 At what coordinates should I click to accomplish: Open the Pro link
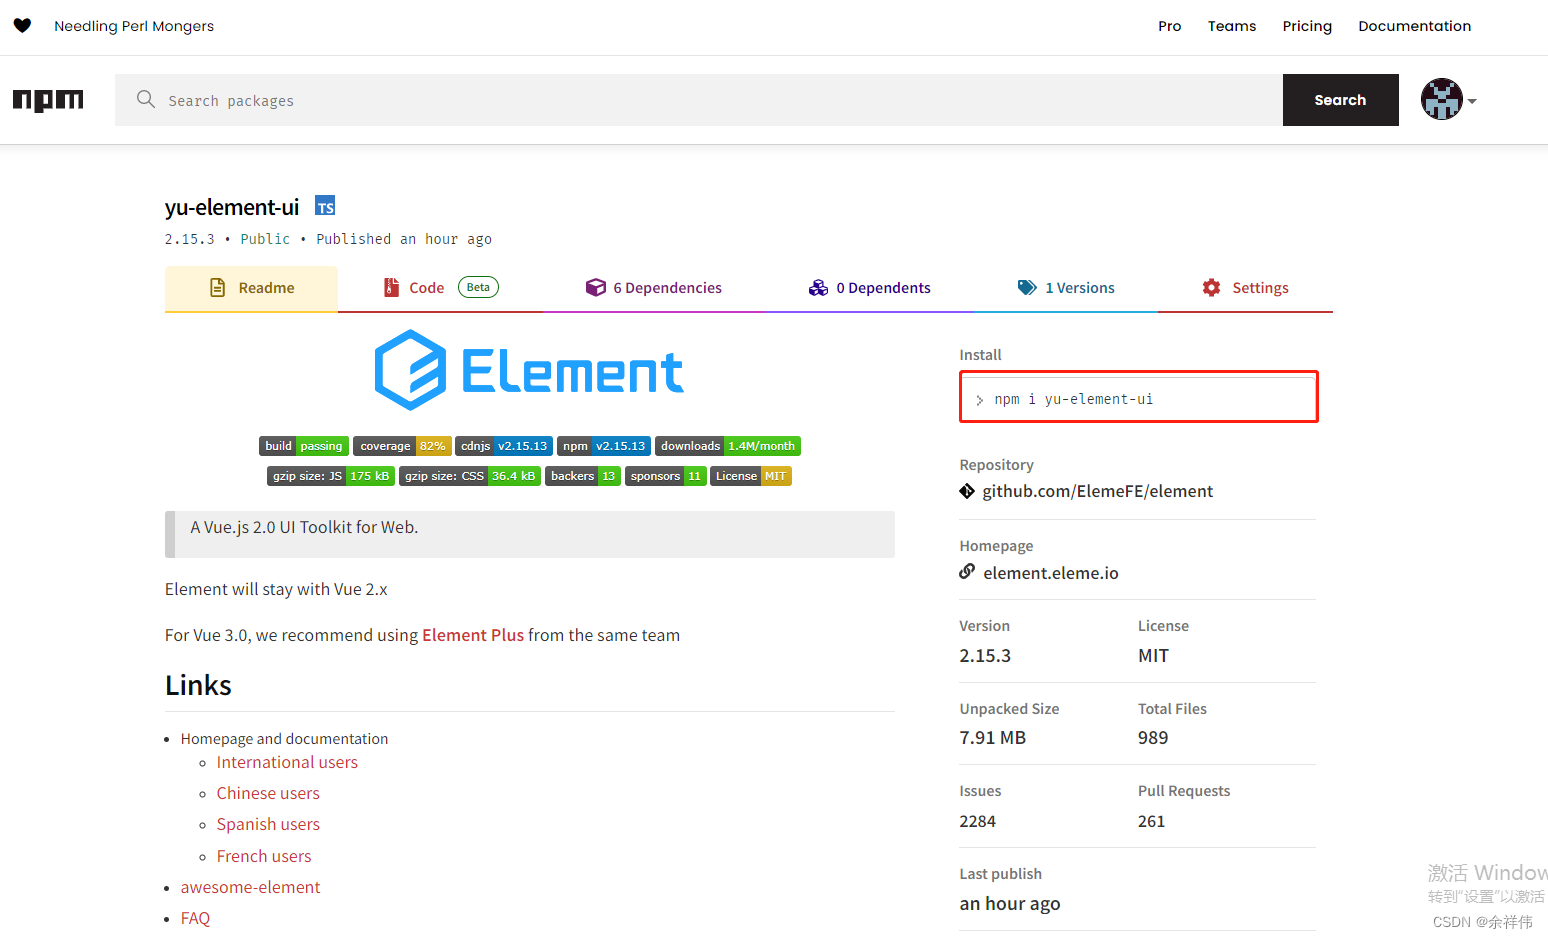pos(1169,26)
